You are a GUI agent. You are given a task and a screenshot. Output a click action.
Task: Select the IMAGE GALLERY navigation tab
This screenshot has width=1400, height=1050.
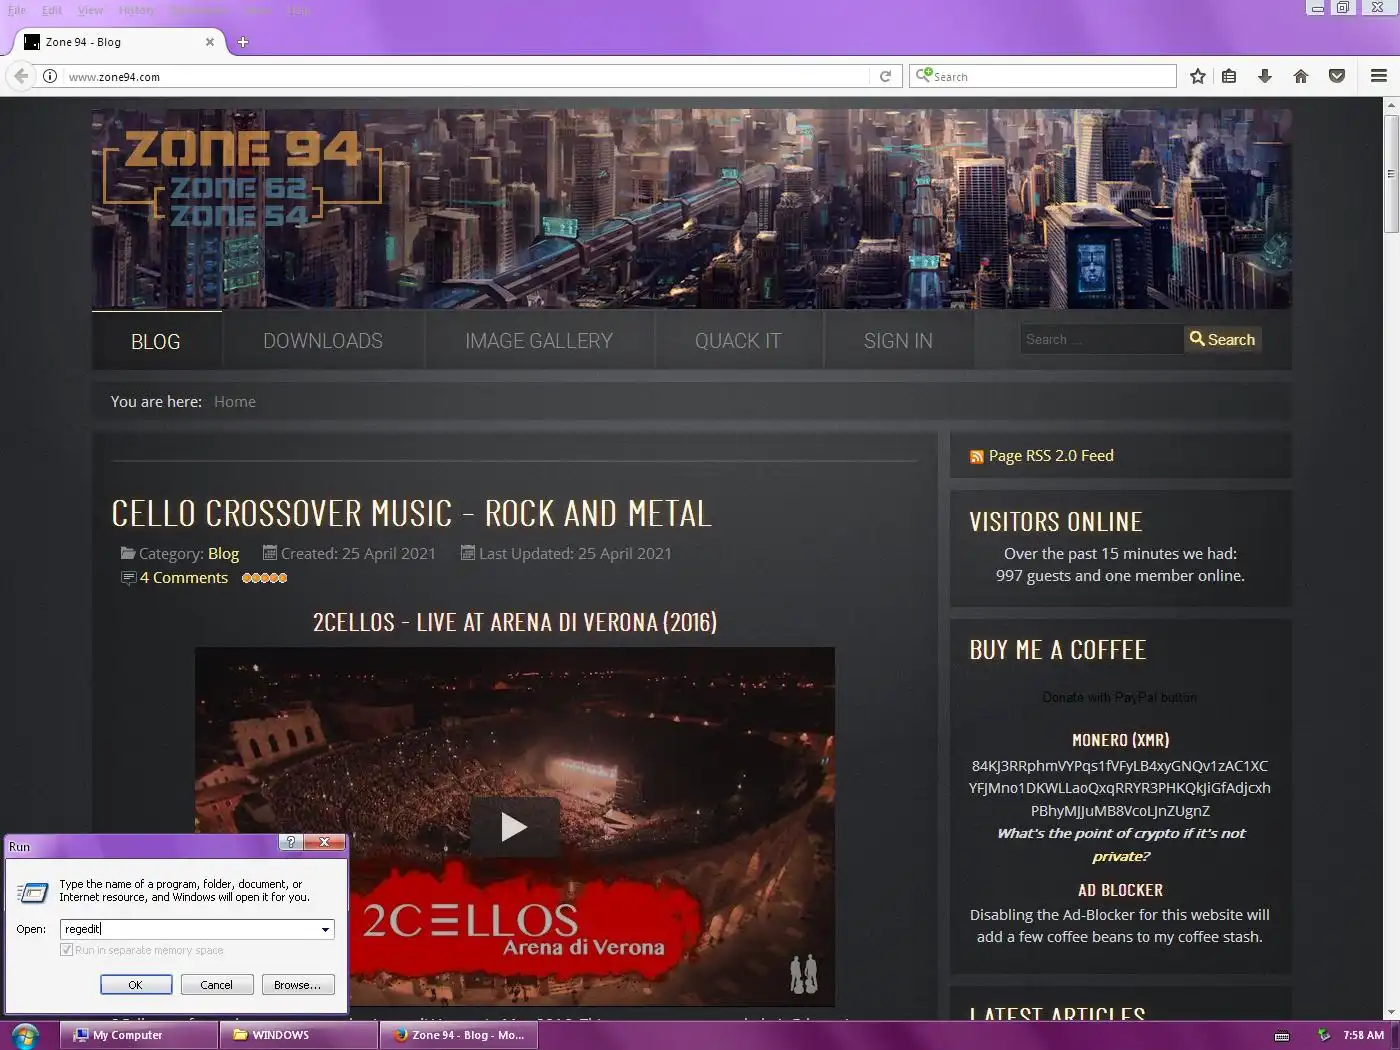tap(539, 341)
